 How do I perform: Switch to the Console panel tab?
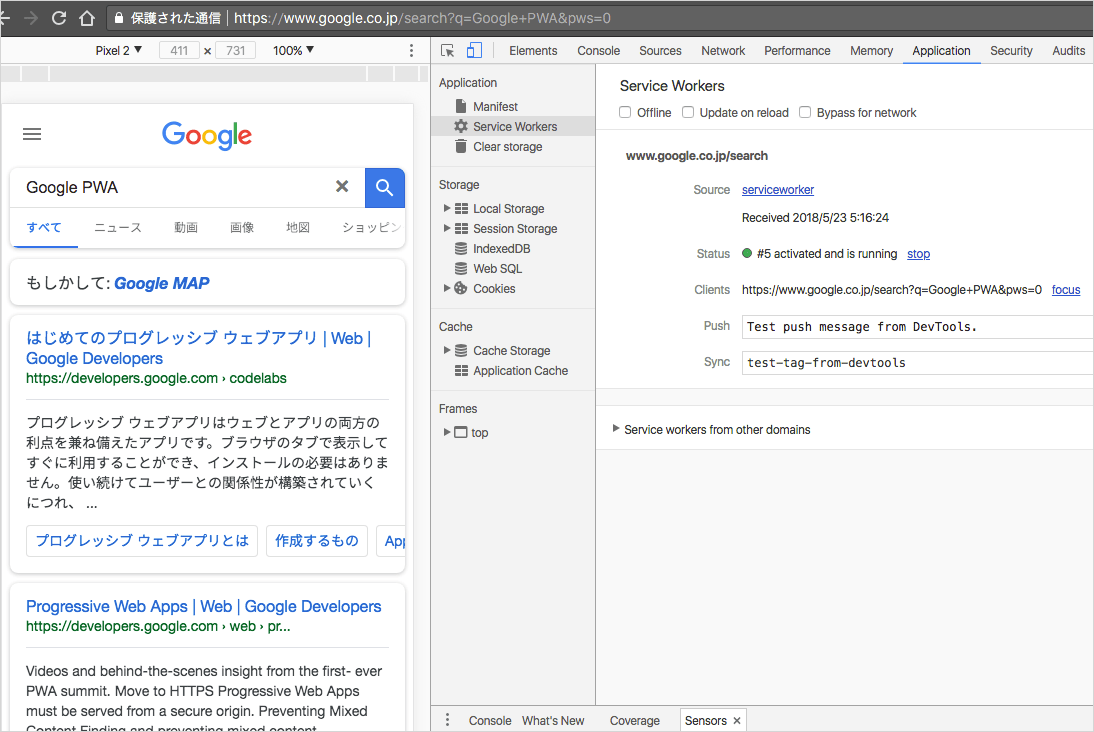coord(599,50)
